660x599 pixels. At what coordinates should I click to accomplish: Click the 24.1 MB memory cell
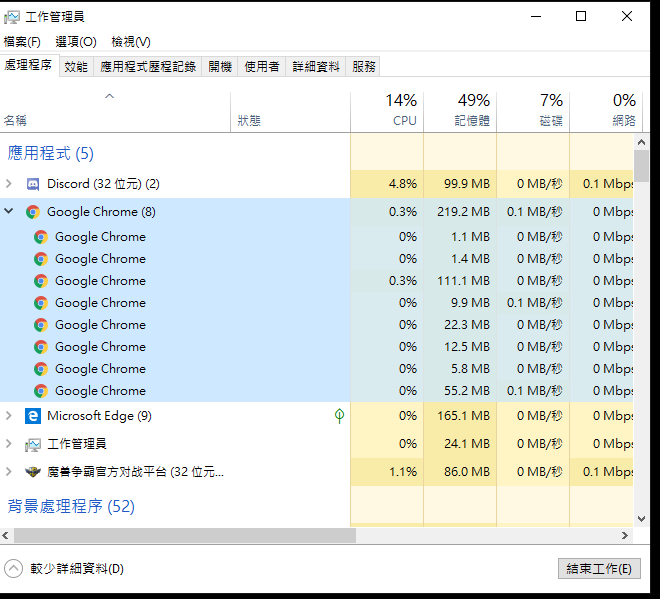click(x=460, y=444)
